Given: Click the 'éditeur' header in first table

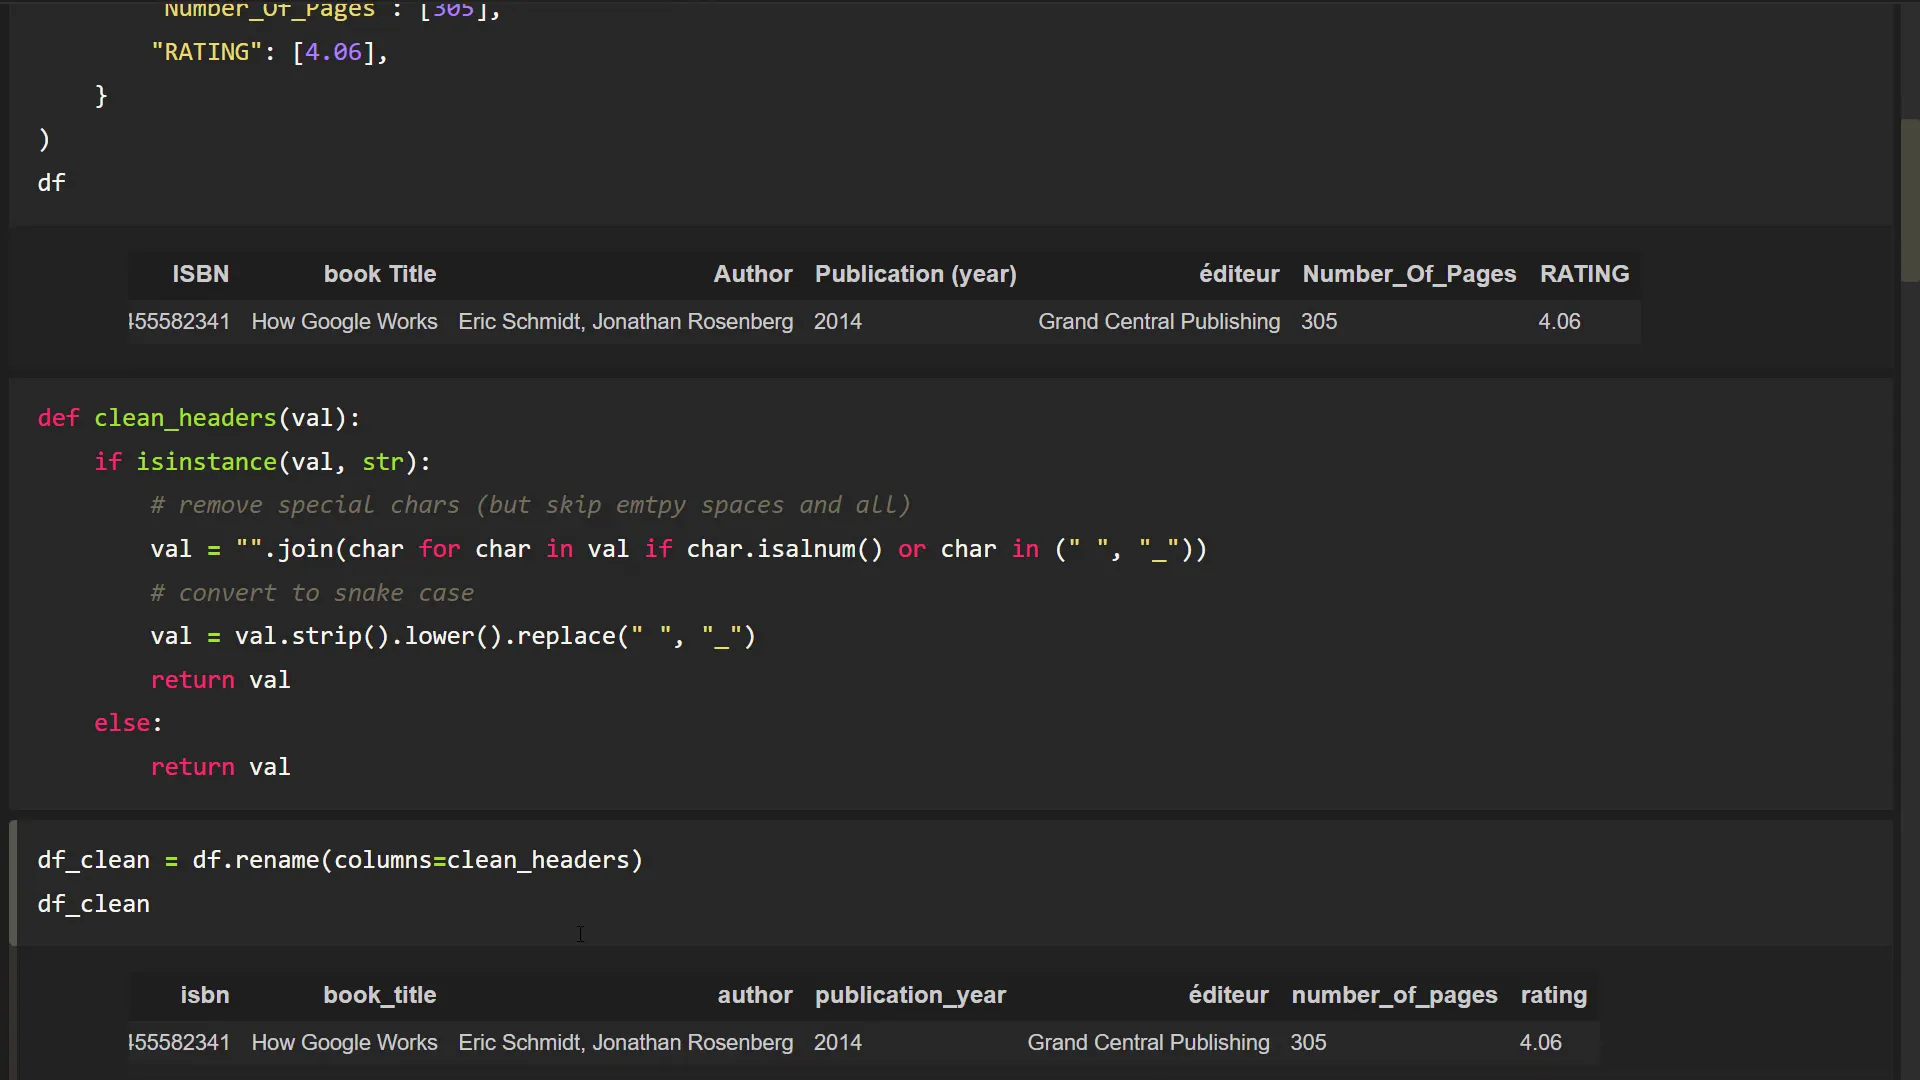Looking at the screenshot, I should (1238, 274).
